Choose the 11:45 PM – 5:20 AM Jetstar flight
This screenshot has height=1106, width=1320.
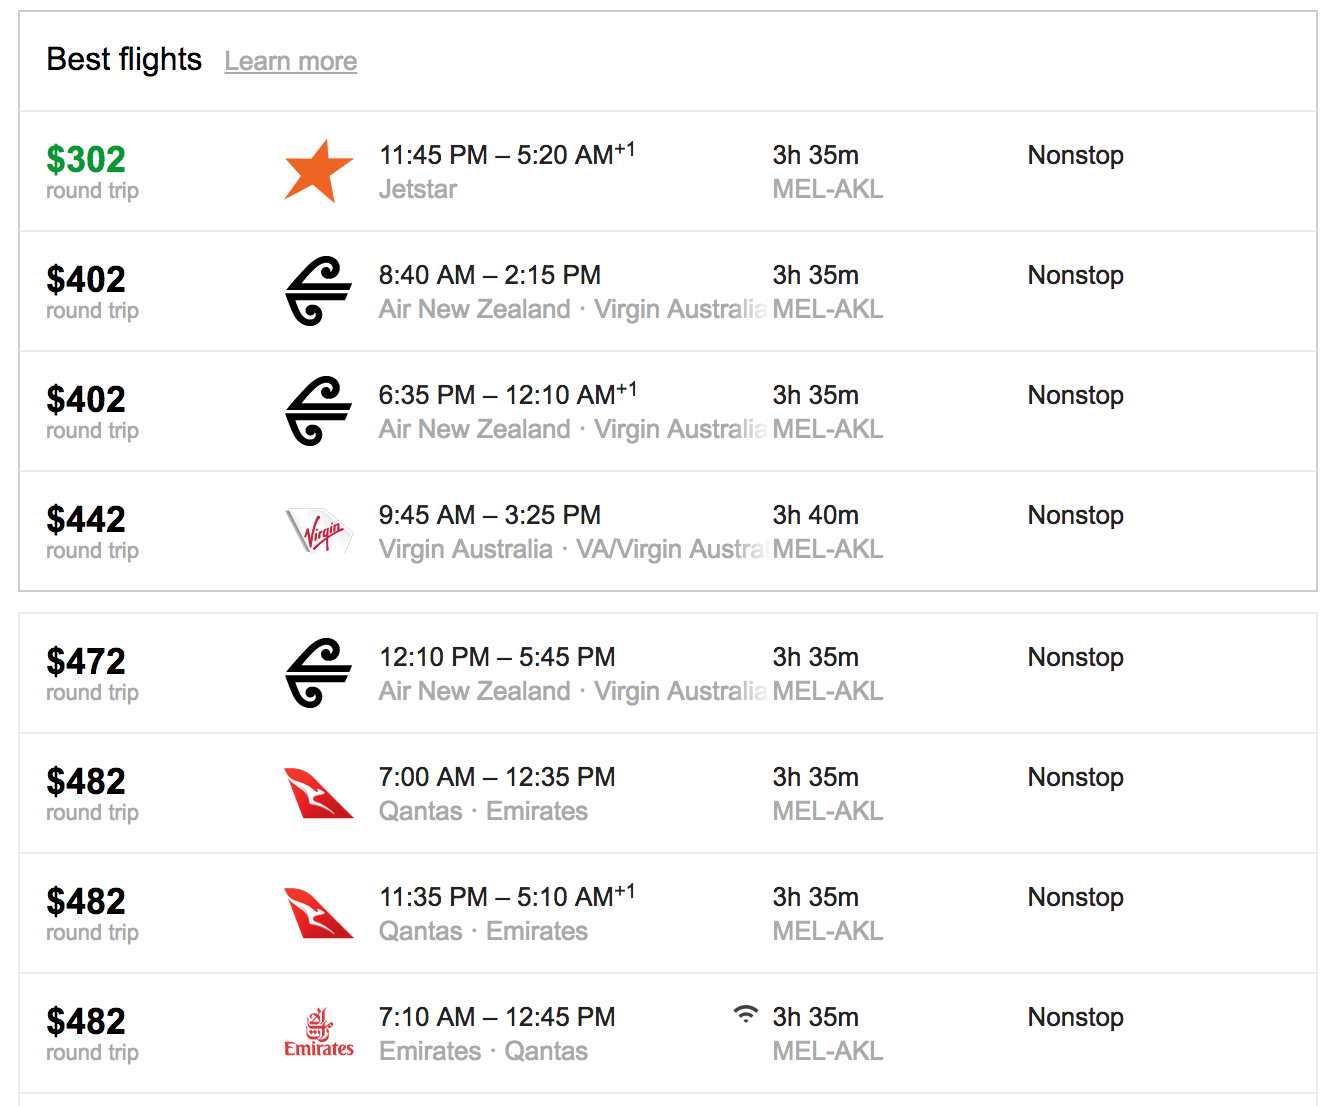[506, 155]
